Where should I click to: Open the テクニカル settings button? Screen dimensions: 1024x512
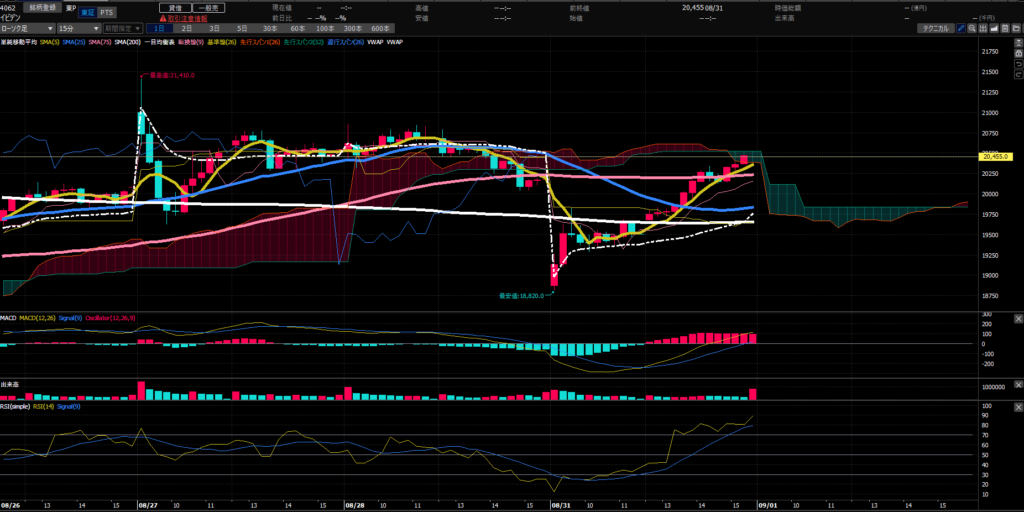click(x=936, y=28)
